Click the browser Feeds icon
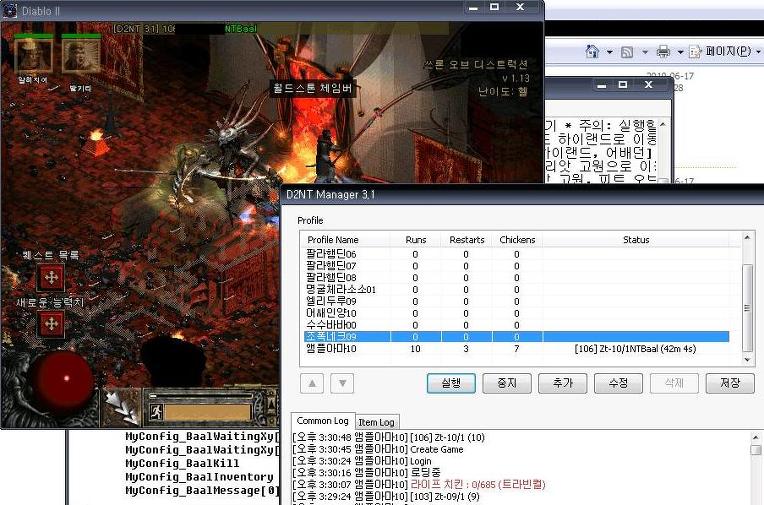This screenshot has width=764, height=505. pos(627,51)
